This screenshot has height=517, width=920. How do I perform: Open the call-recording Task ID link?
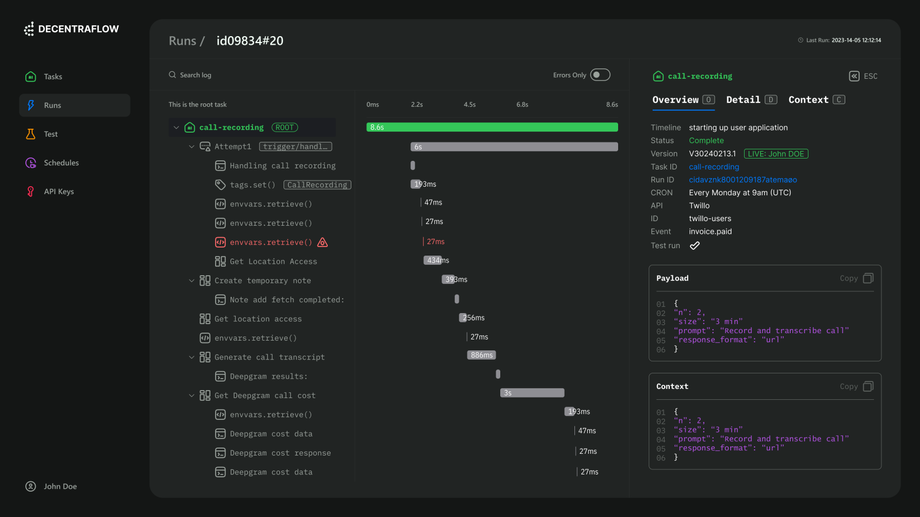[x=714, y=167]
